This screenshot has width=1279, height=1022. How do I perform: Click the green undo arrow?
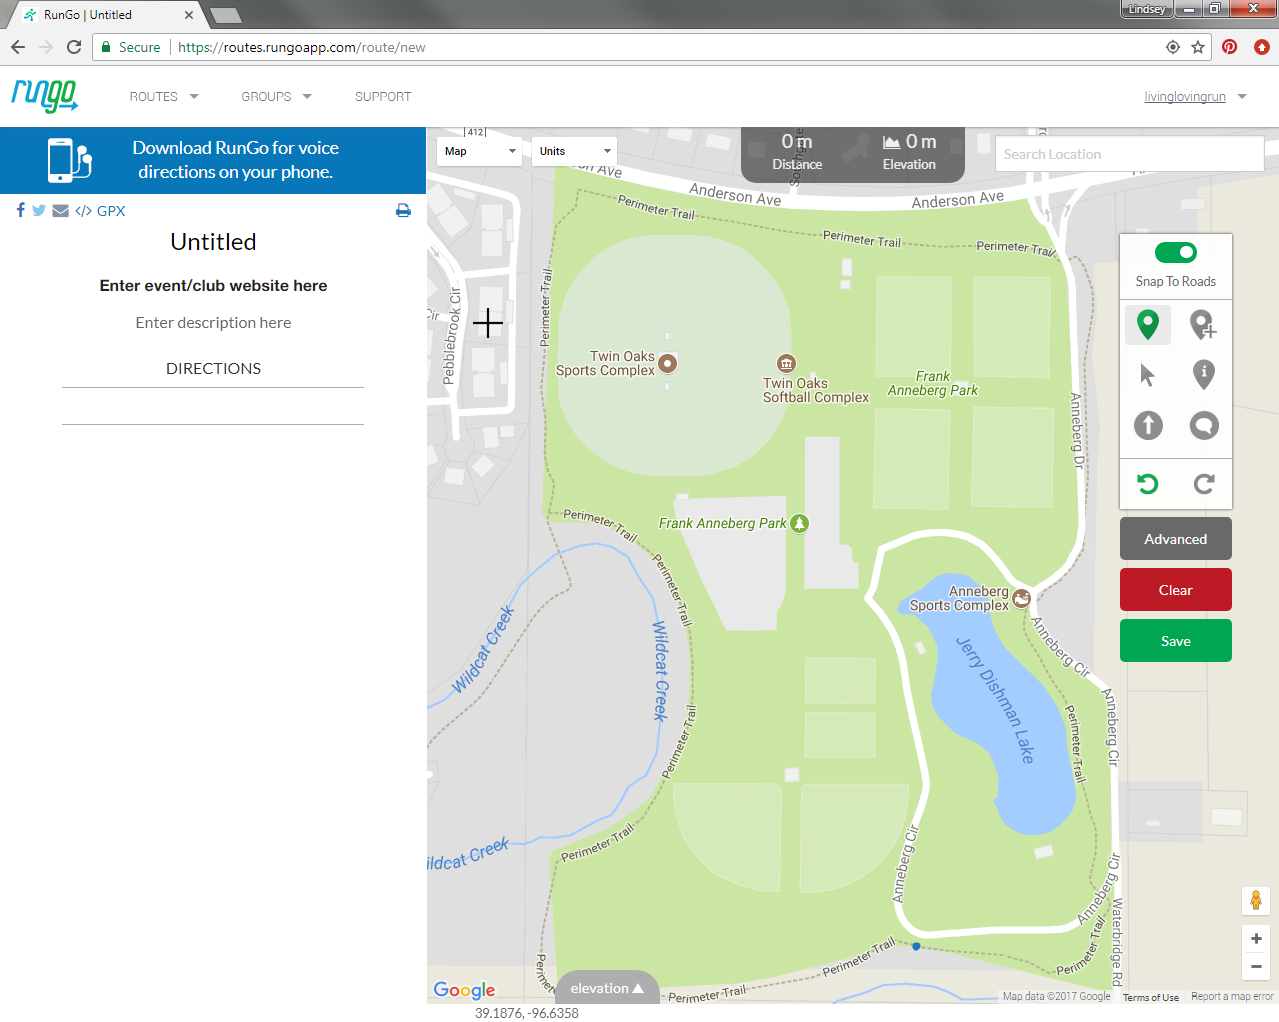click(1147, 484)
